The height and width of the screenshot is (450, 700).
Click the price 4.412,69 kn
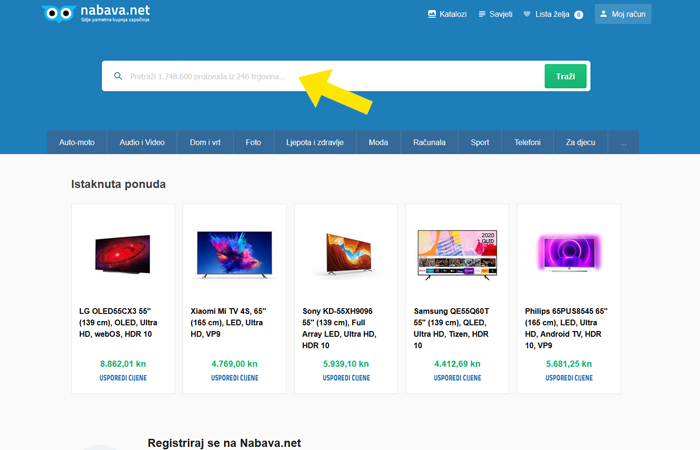(x=457, y=364)
